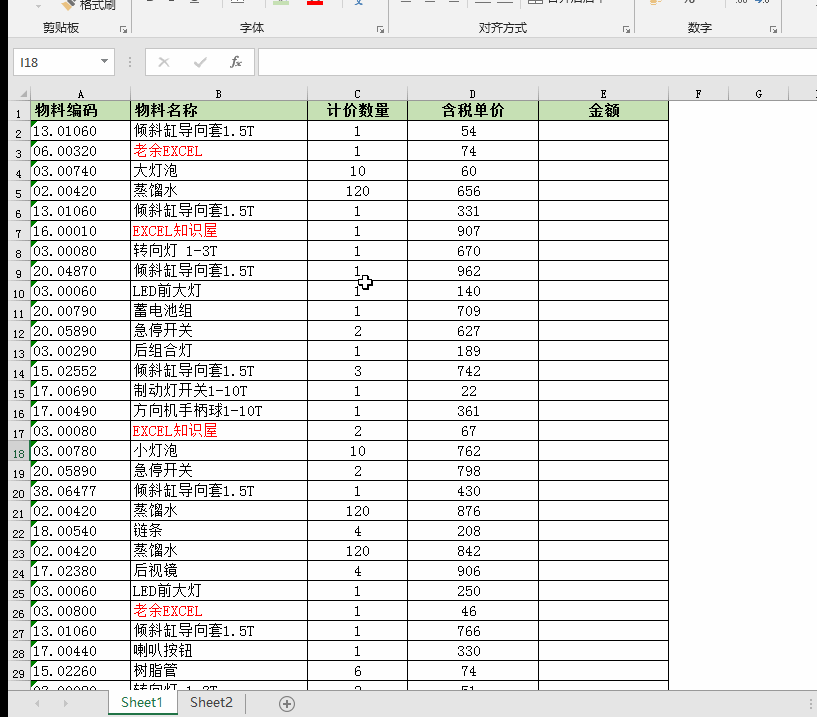Image resolution: width=817 pixels, height=717 pixels.
Task: Click the Insert Function fx icon
Action: click(236, 63)
